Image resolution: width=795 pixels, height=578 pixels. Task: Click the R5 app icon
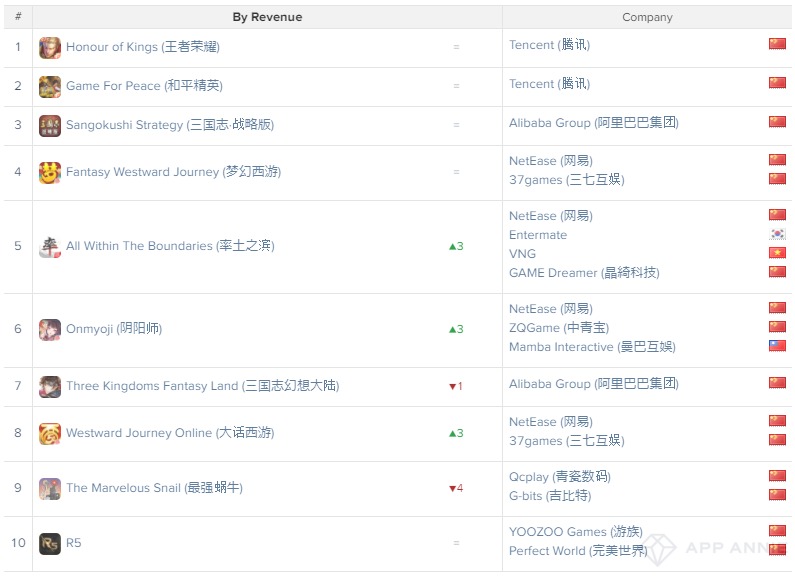50,544
